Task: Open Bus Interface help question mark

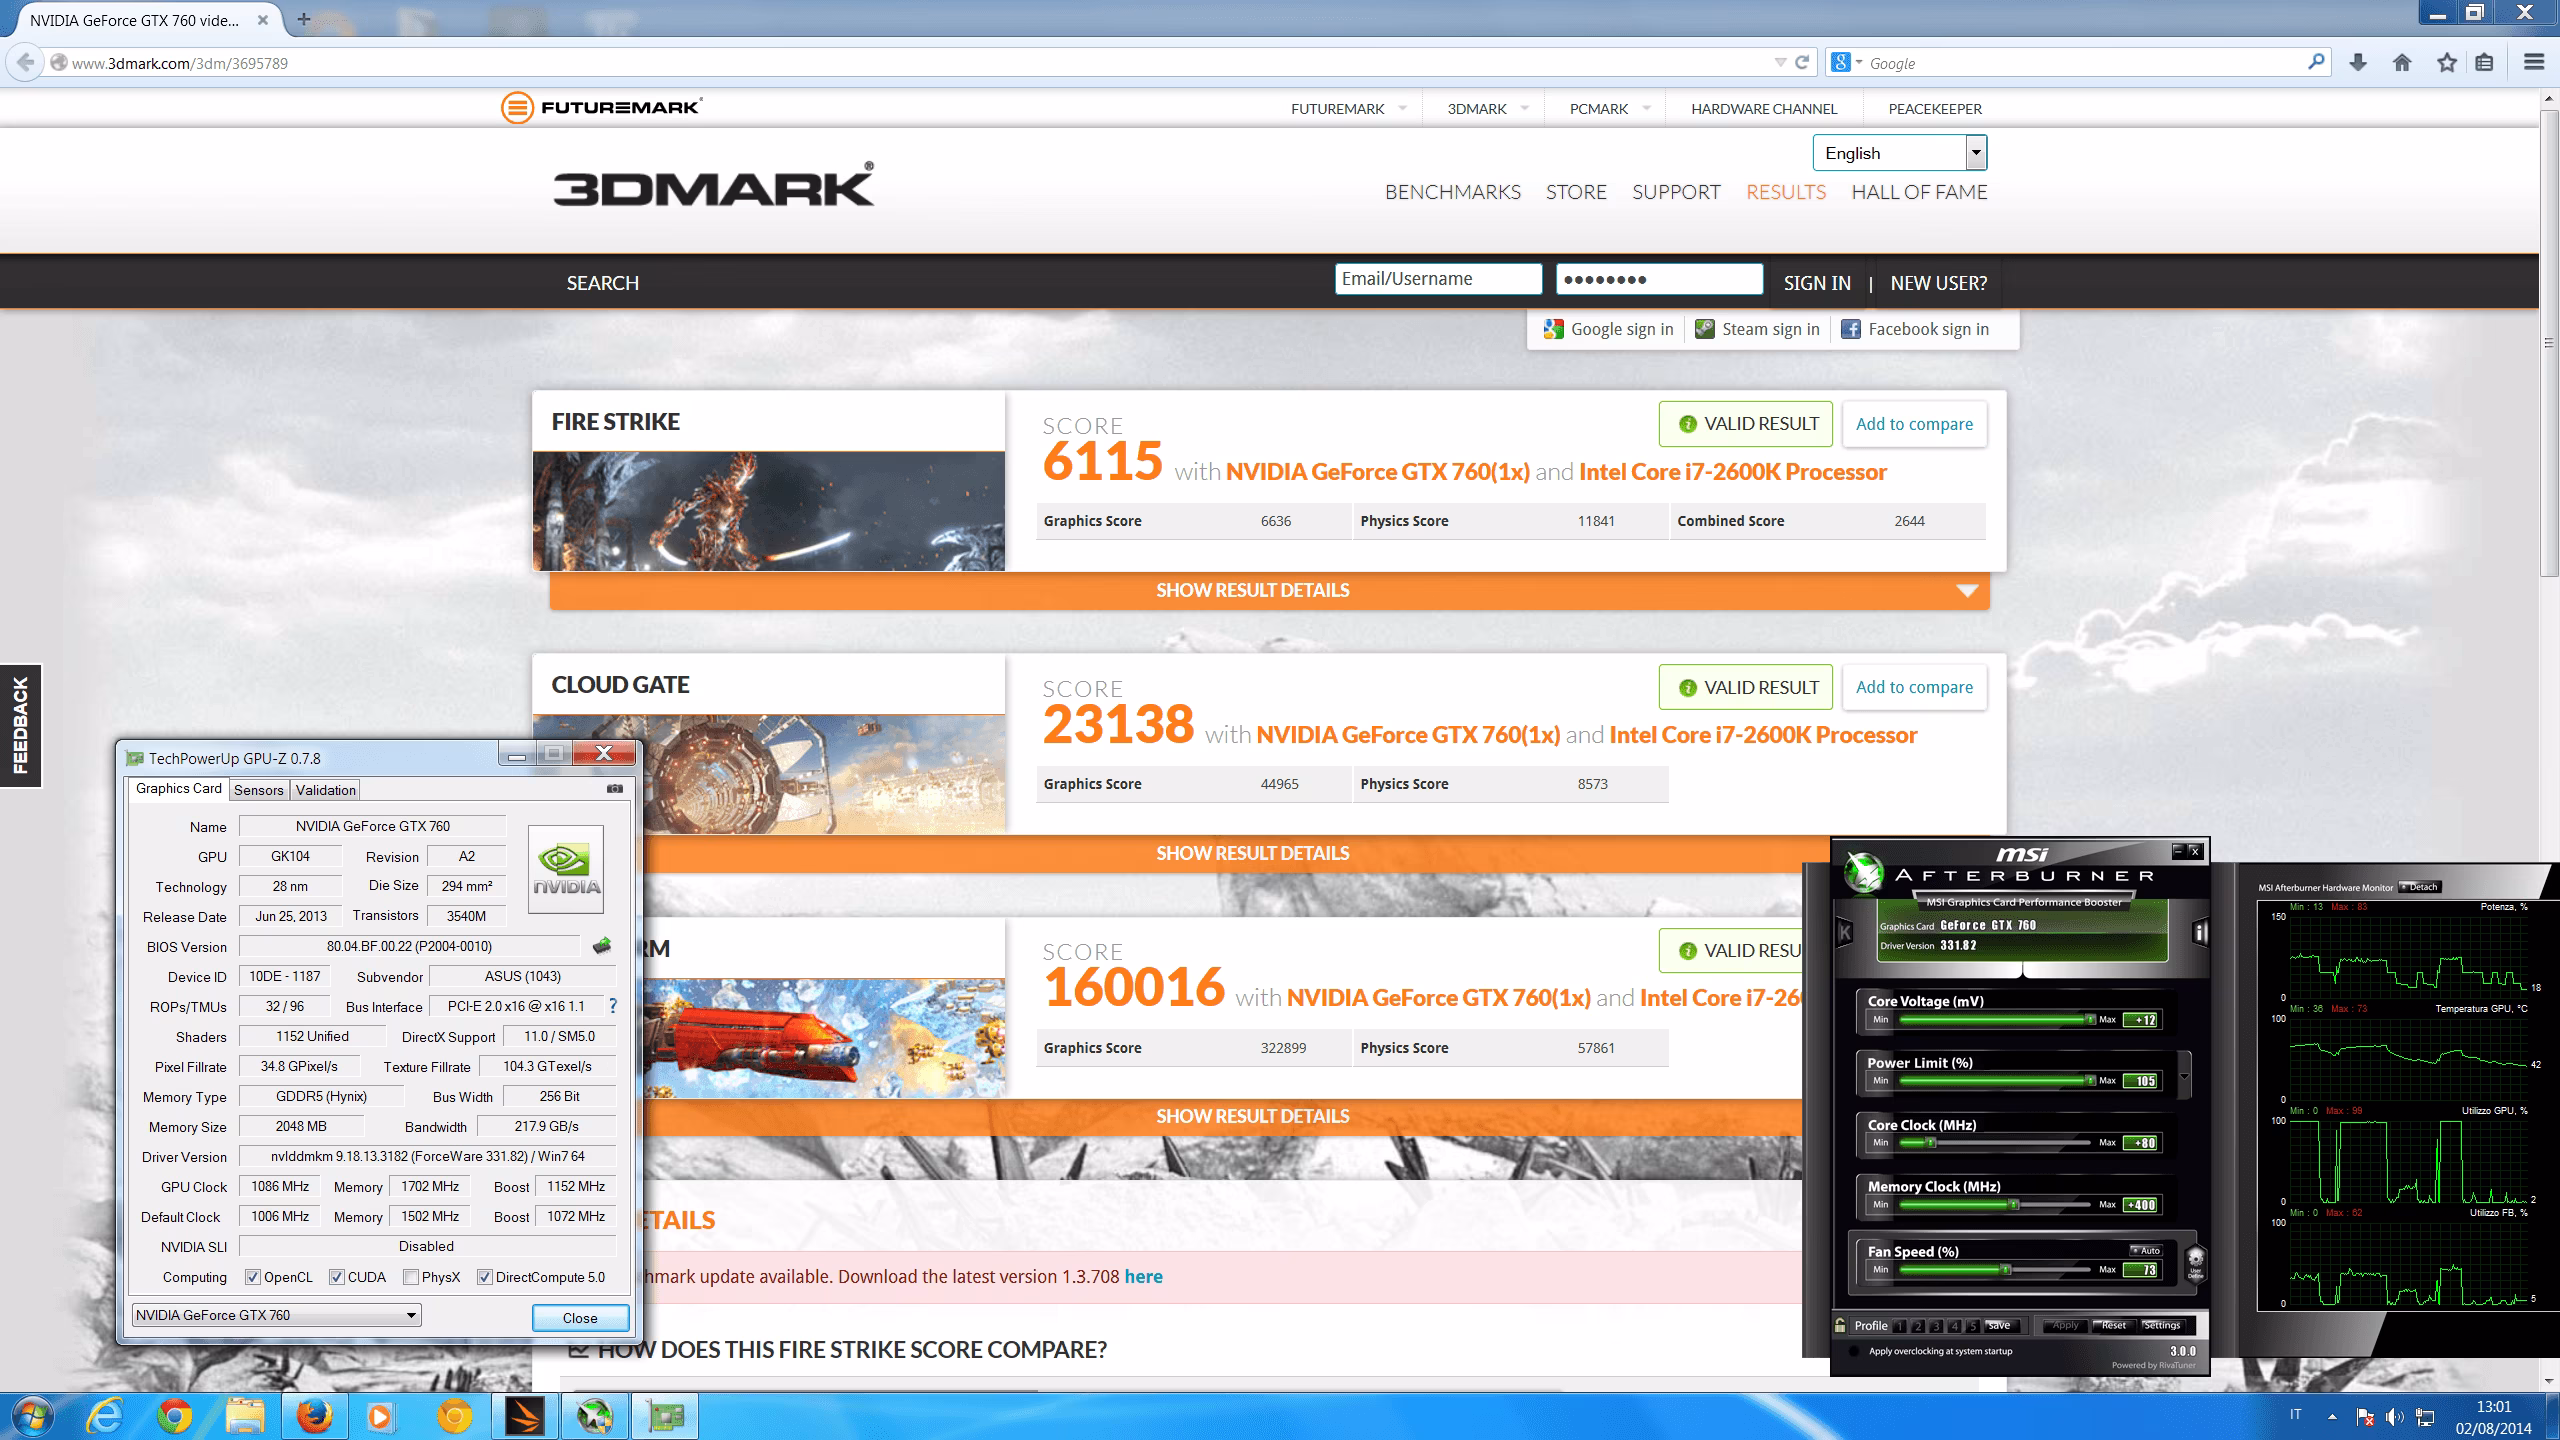Action: 613,1006
